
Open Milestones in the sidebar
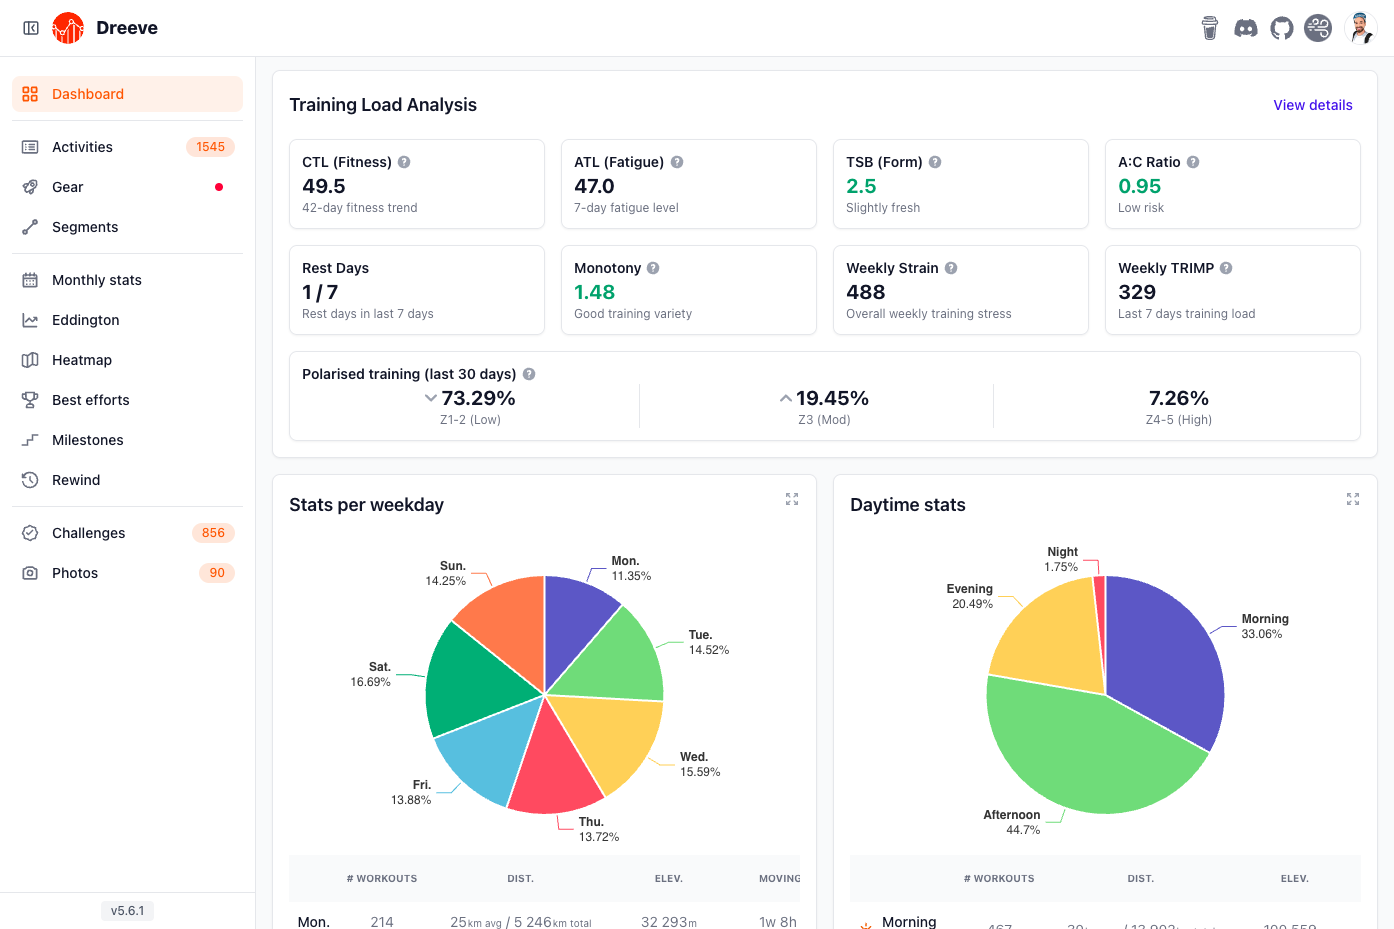point(127,440)
